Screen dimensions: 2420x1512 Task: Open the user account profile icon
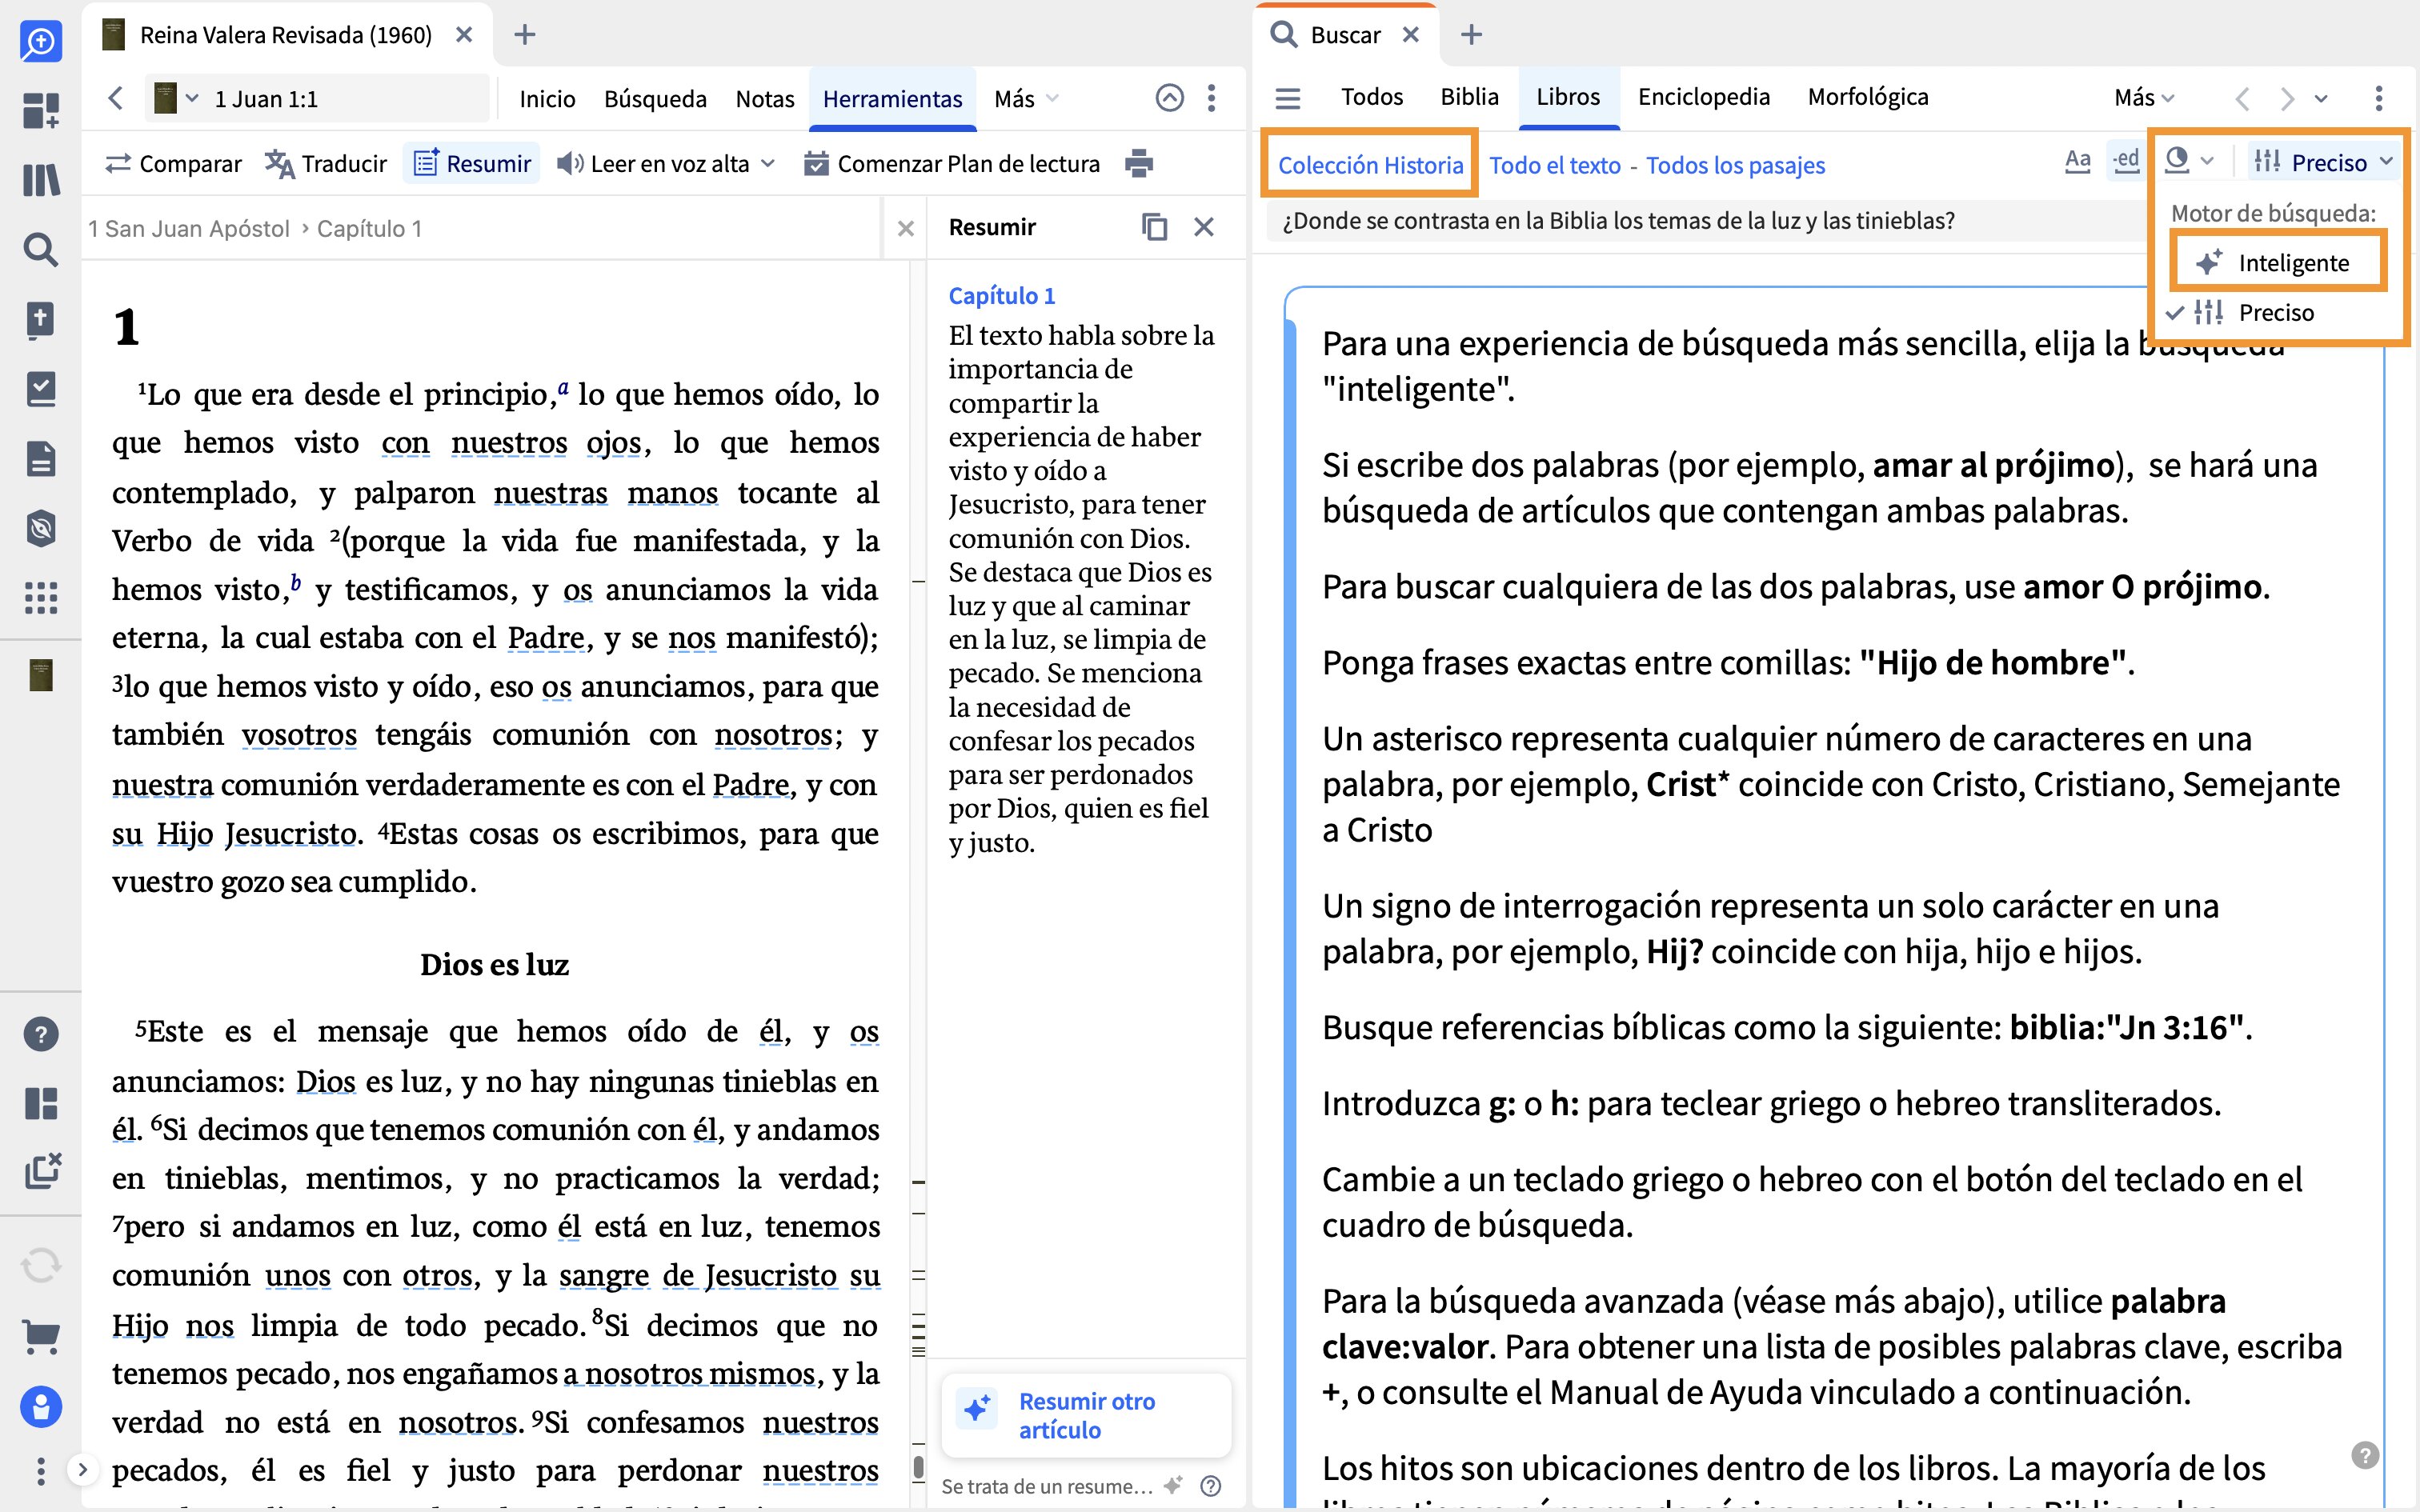tap(41, 1407)
